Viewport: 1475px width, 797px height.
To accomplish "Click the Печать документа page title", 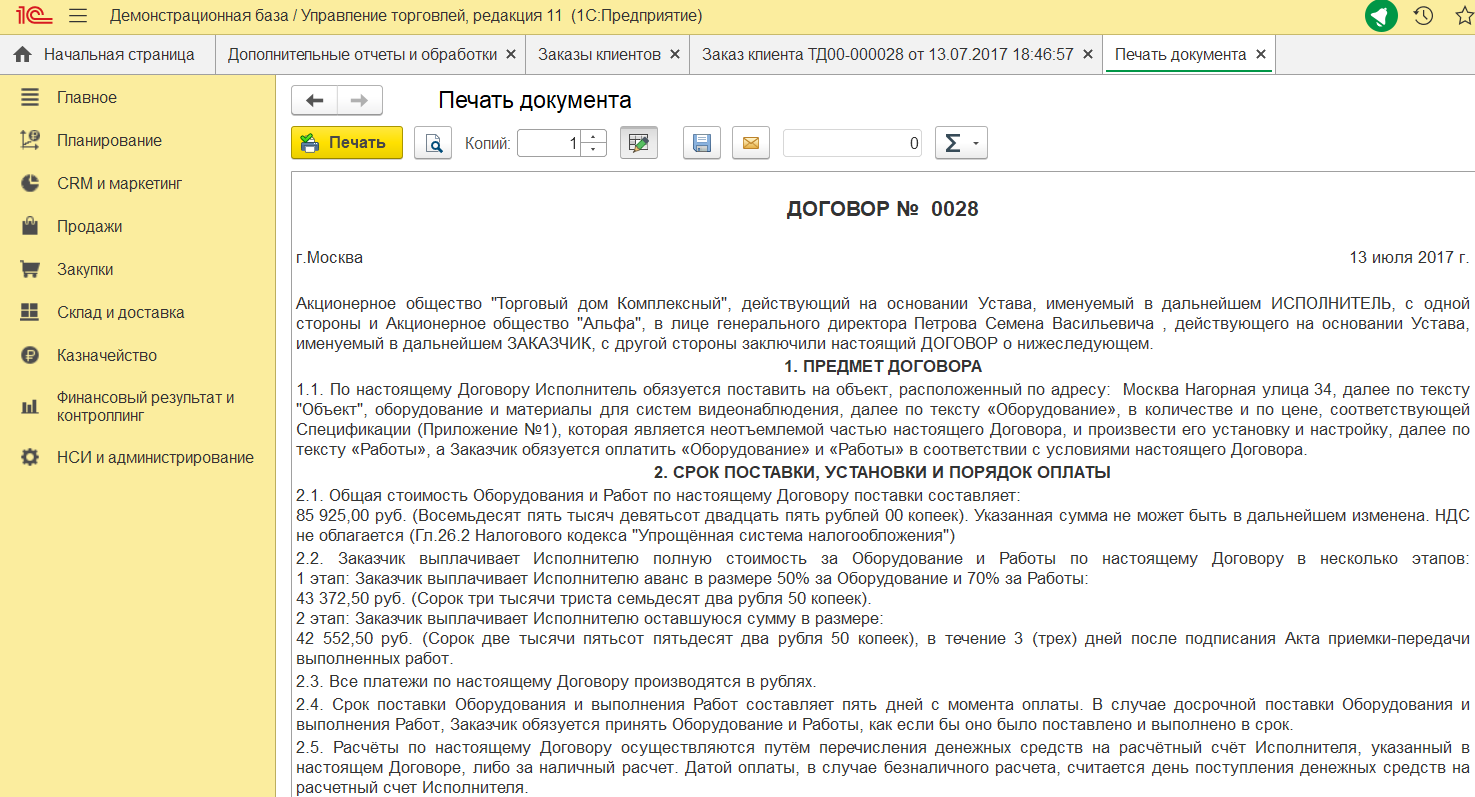I will (535, 100).
